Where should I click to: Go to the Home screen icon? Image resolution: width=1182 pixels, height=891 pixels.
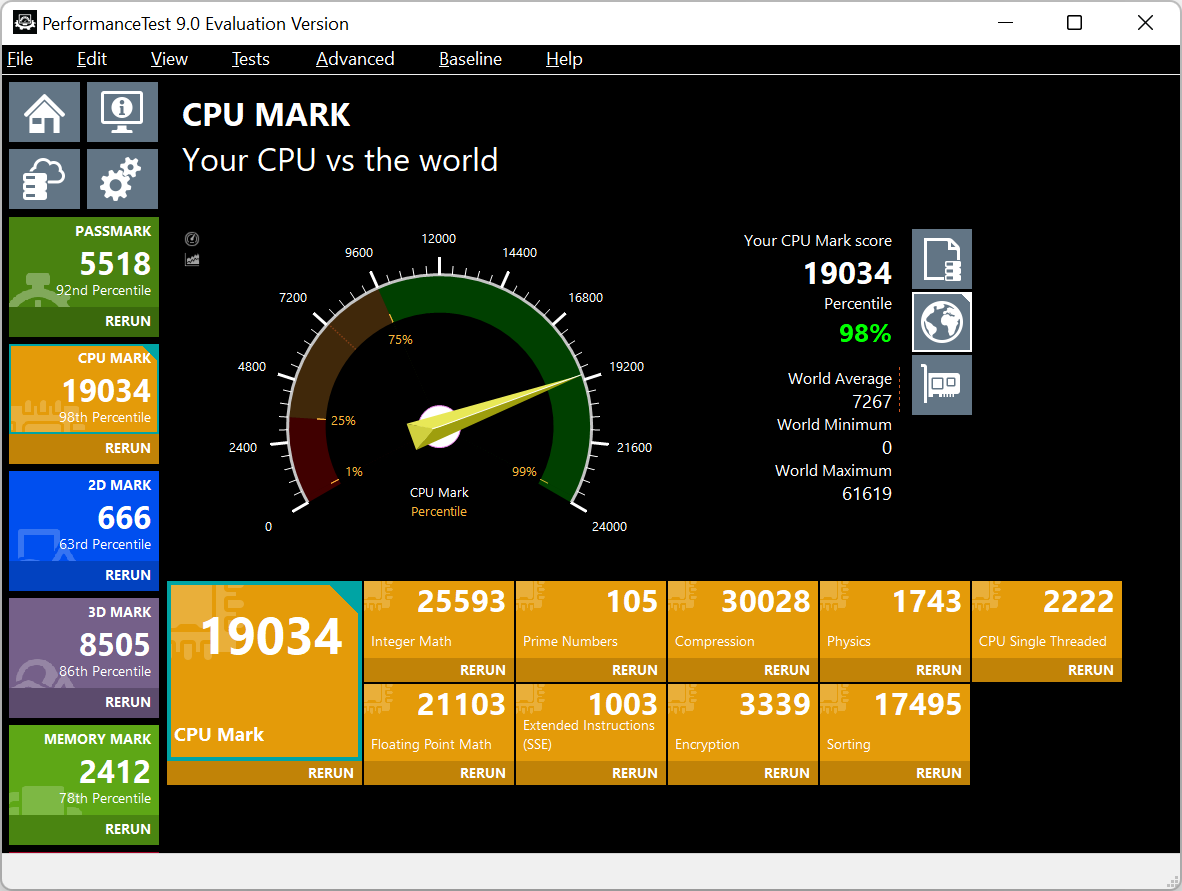pyautogui.click(x=44, y=112)
